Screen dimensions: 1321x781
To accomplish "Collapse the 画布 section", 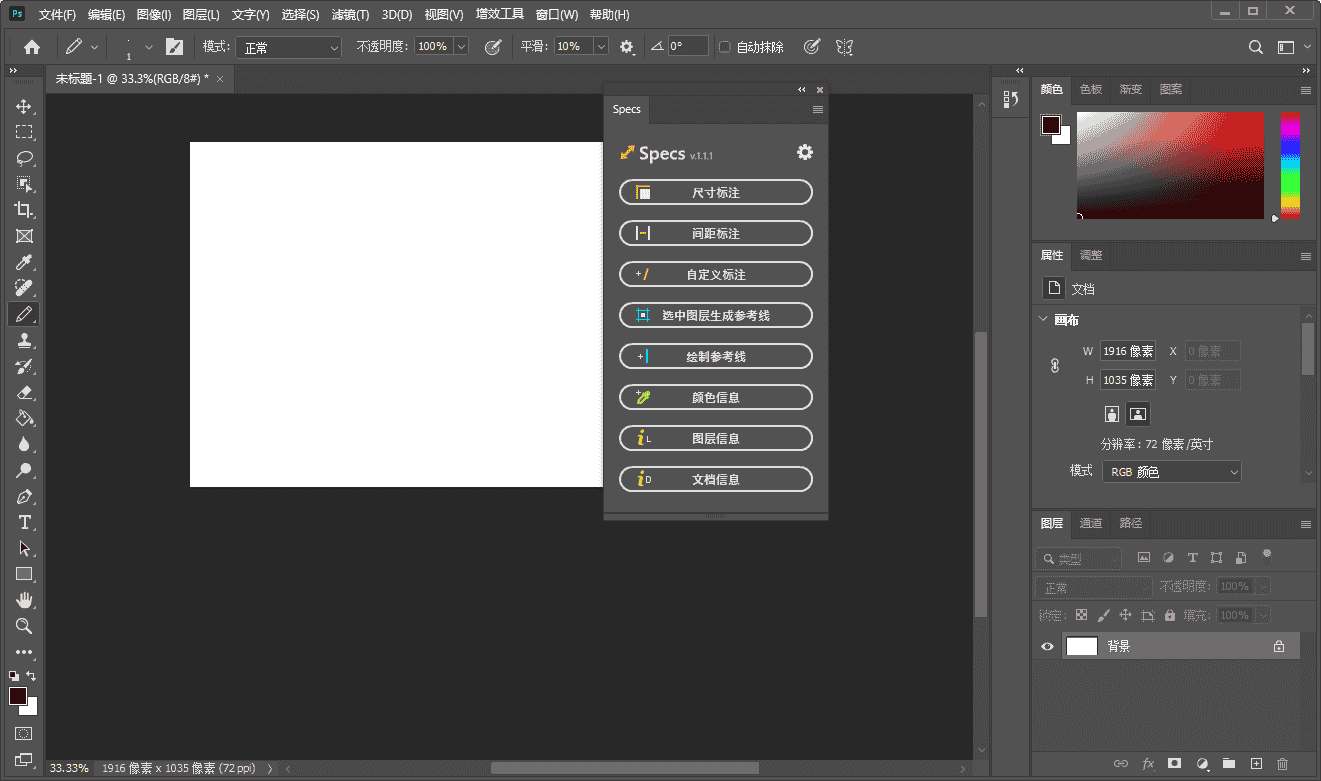I will tap(1043, 320).
